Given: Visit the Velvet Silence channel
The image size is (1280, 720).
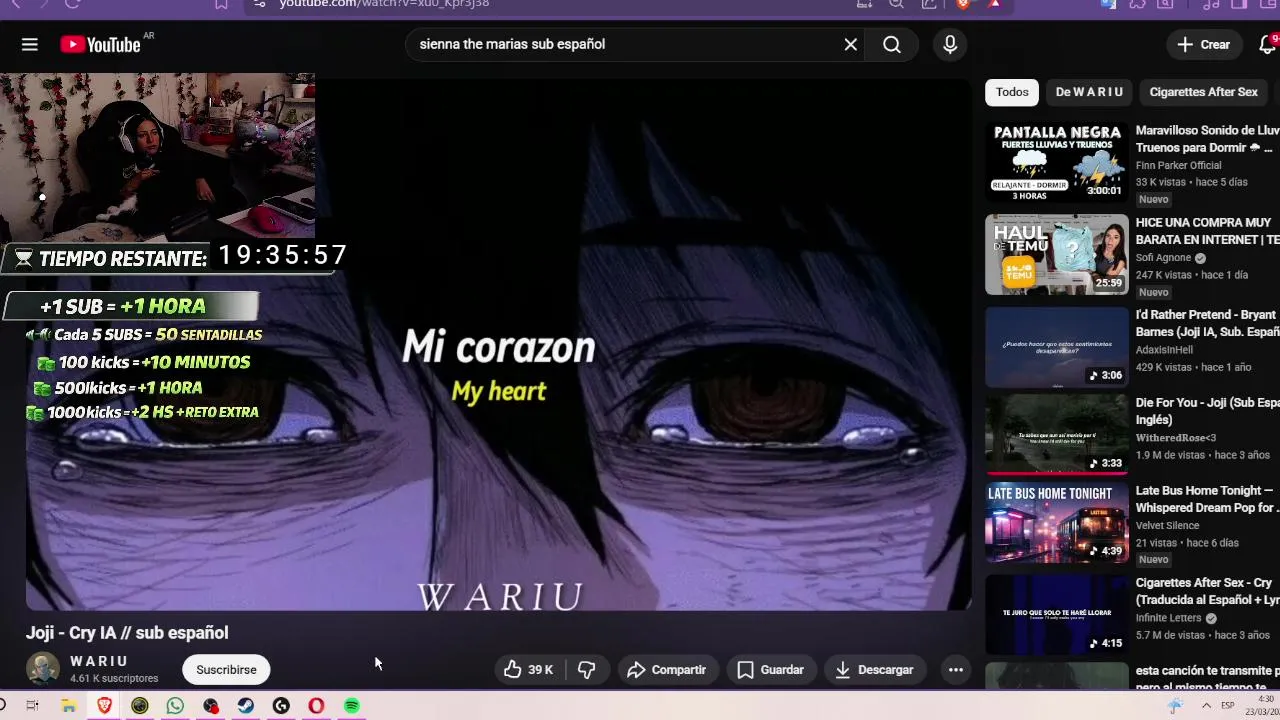Looking at the screenshot, I should (x=1167, y=526).
